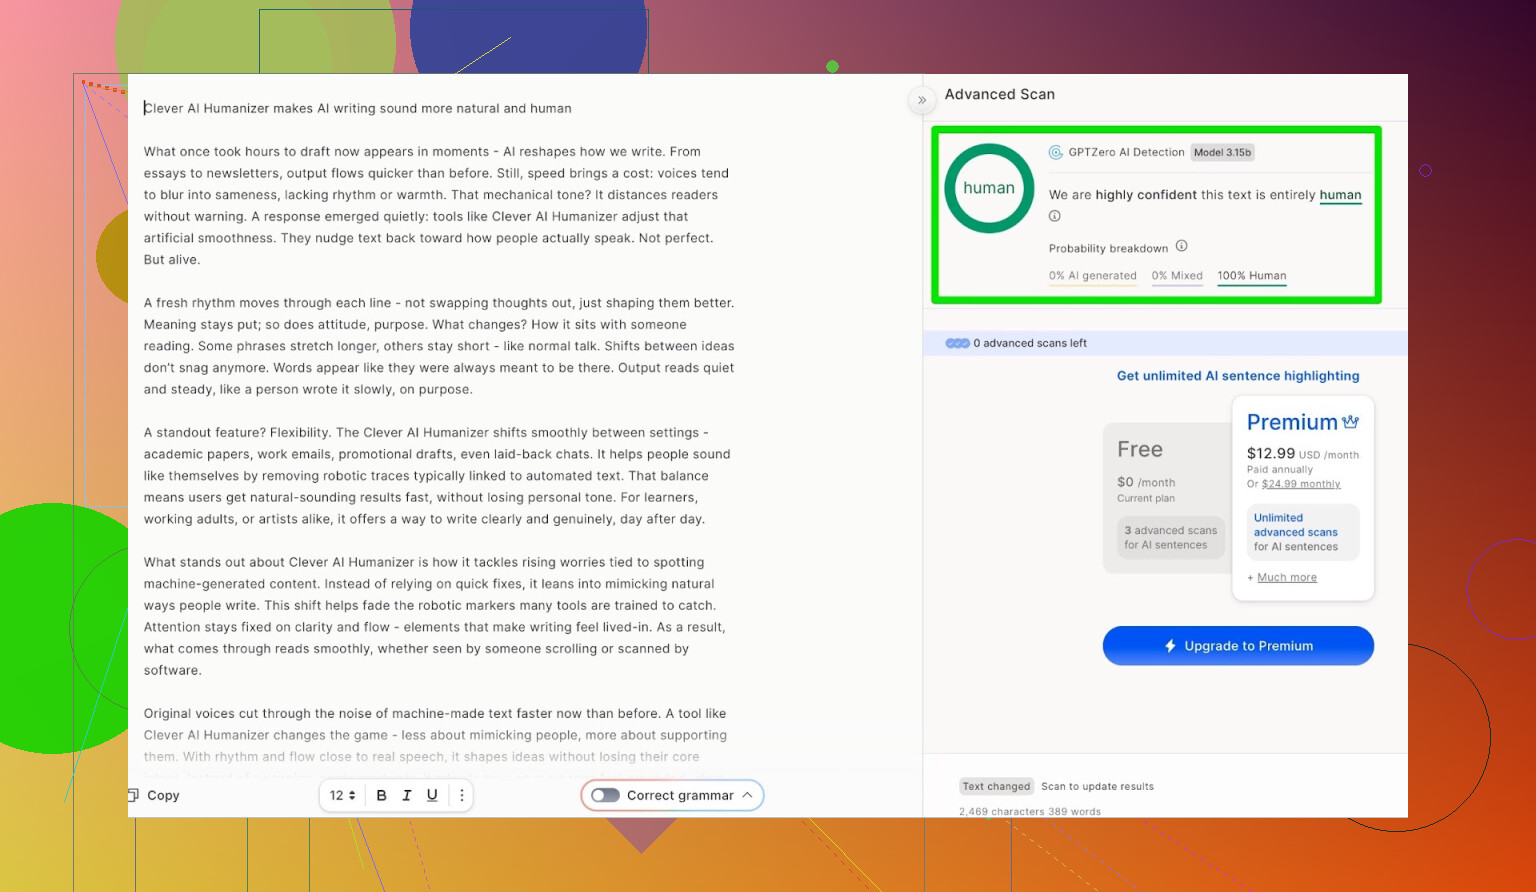Screen dimensions: 1536x892
Task: Open the Much more link in Premium card
Action: tap(1286, 578)
